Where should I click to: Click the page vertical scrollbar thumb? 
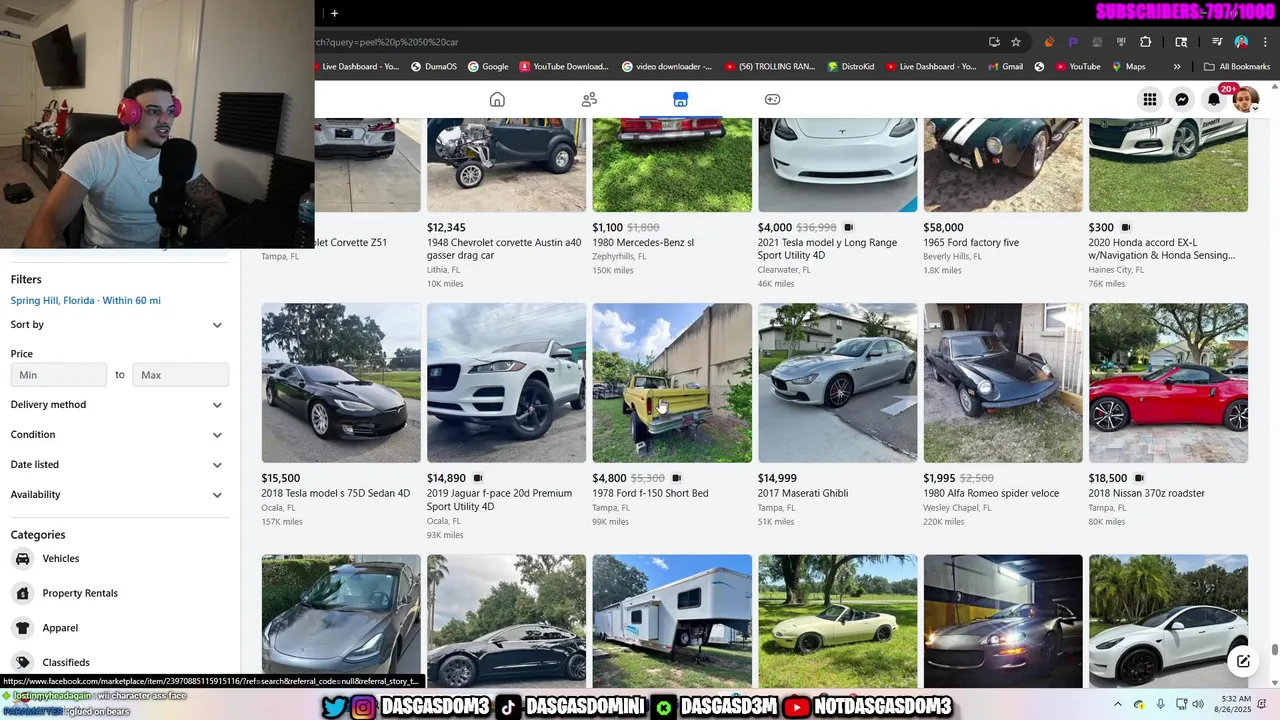point(1275,650)
